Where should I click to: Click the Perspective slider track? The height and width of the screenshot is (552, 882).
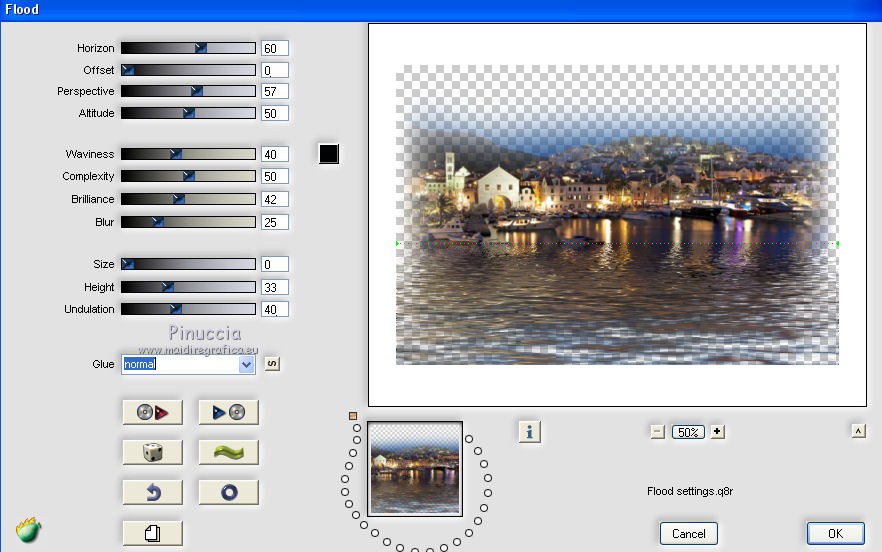[188, 91]
